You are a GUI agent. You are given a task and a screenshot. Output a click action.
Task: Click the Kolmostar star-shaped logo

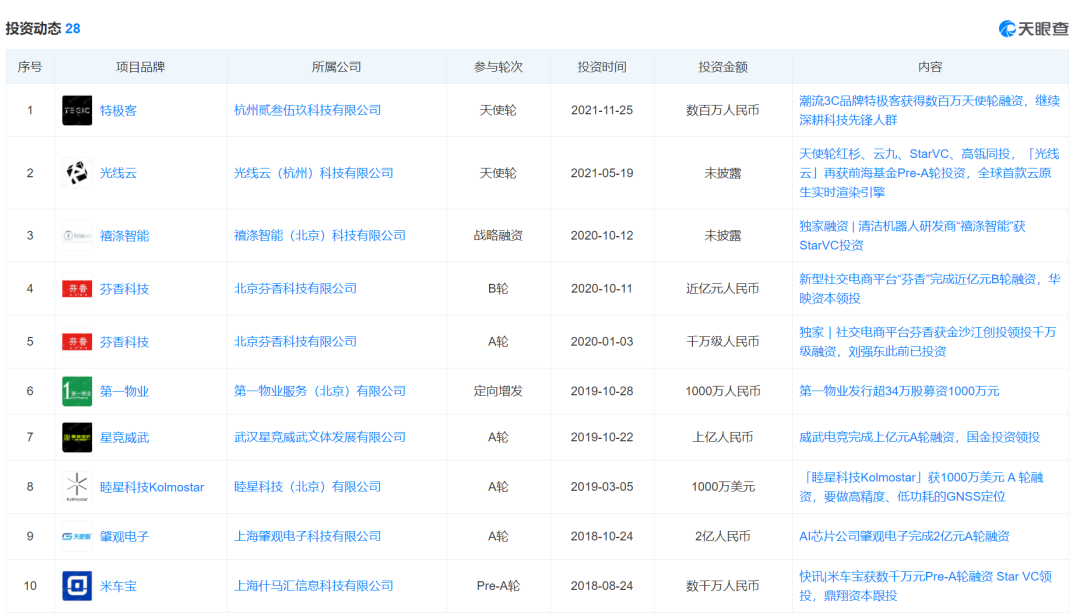click(x=77, y=487)
